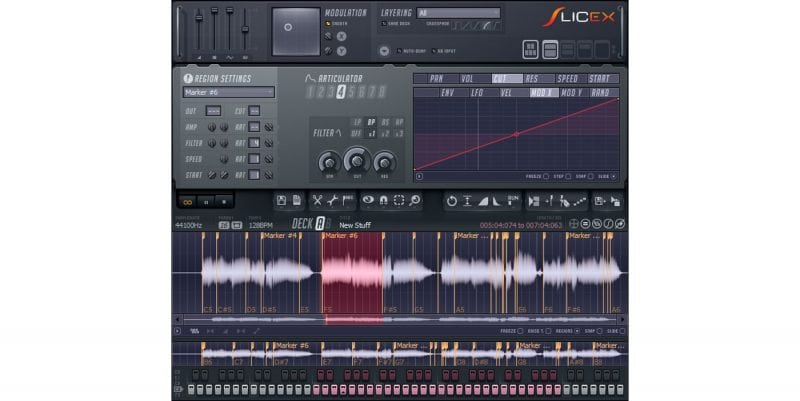Click the export save-with-arrow icon
The image size is (800, 401).
(599, 201)
